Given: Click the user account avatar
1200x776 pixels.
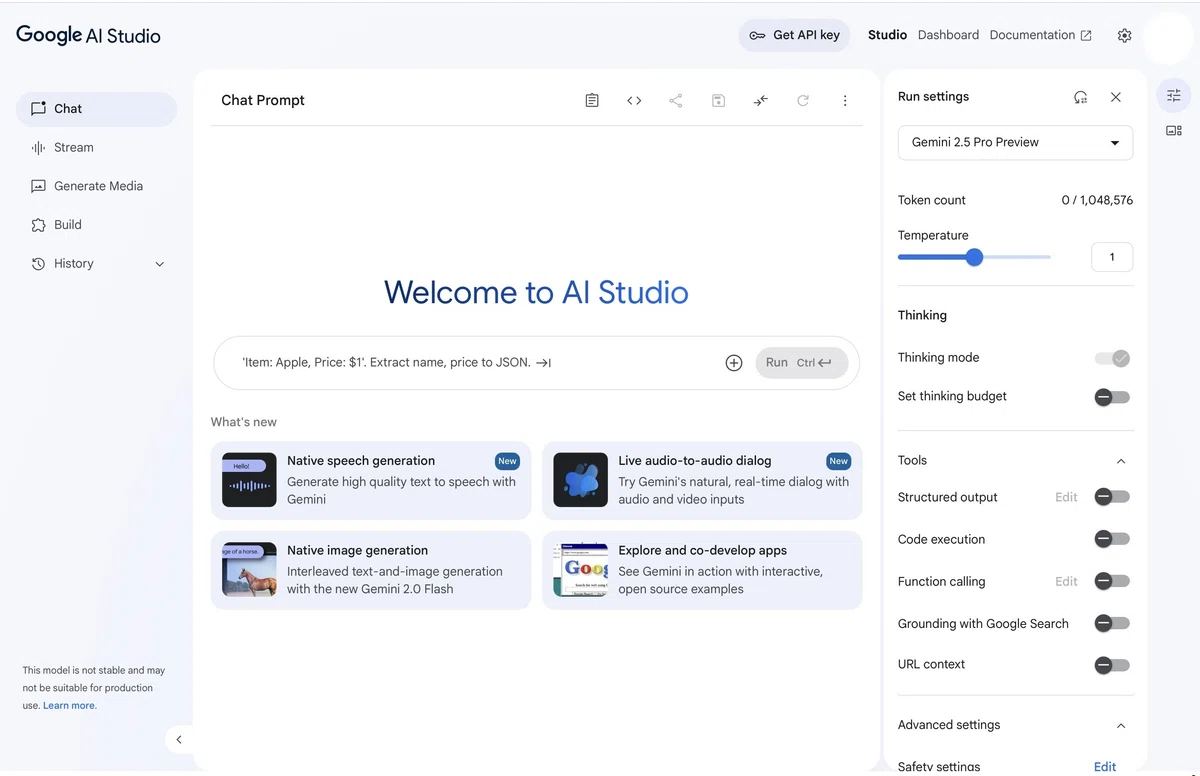Looking at the screenshot, I should tap(1168, 38).
